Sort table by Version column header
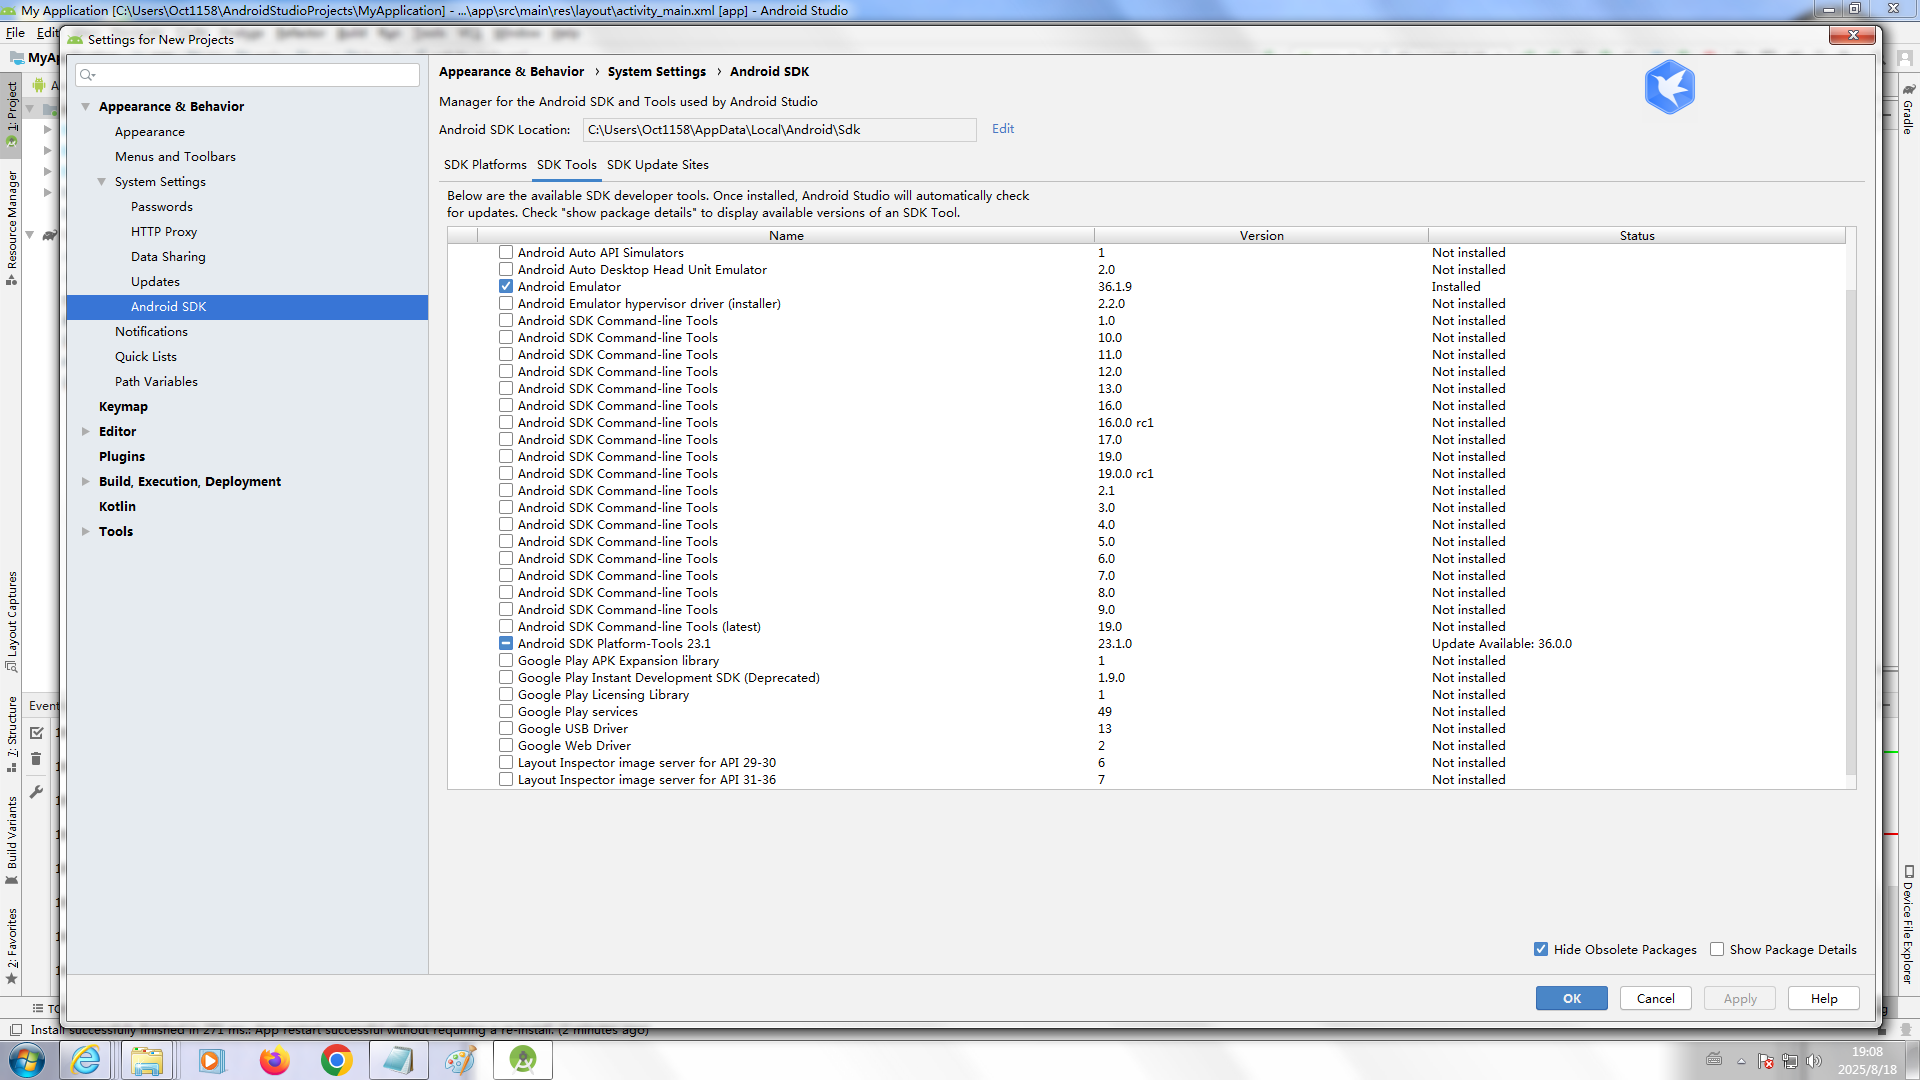The height and width of the screenshot is (1080, 1920). coord(1261,235)
